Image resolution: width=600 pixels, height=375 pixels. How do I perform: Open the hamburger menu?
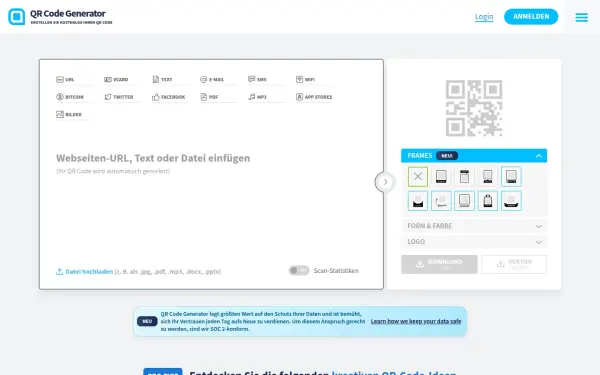coord(581,17)
